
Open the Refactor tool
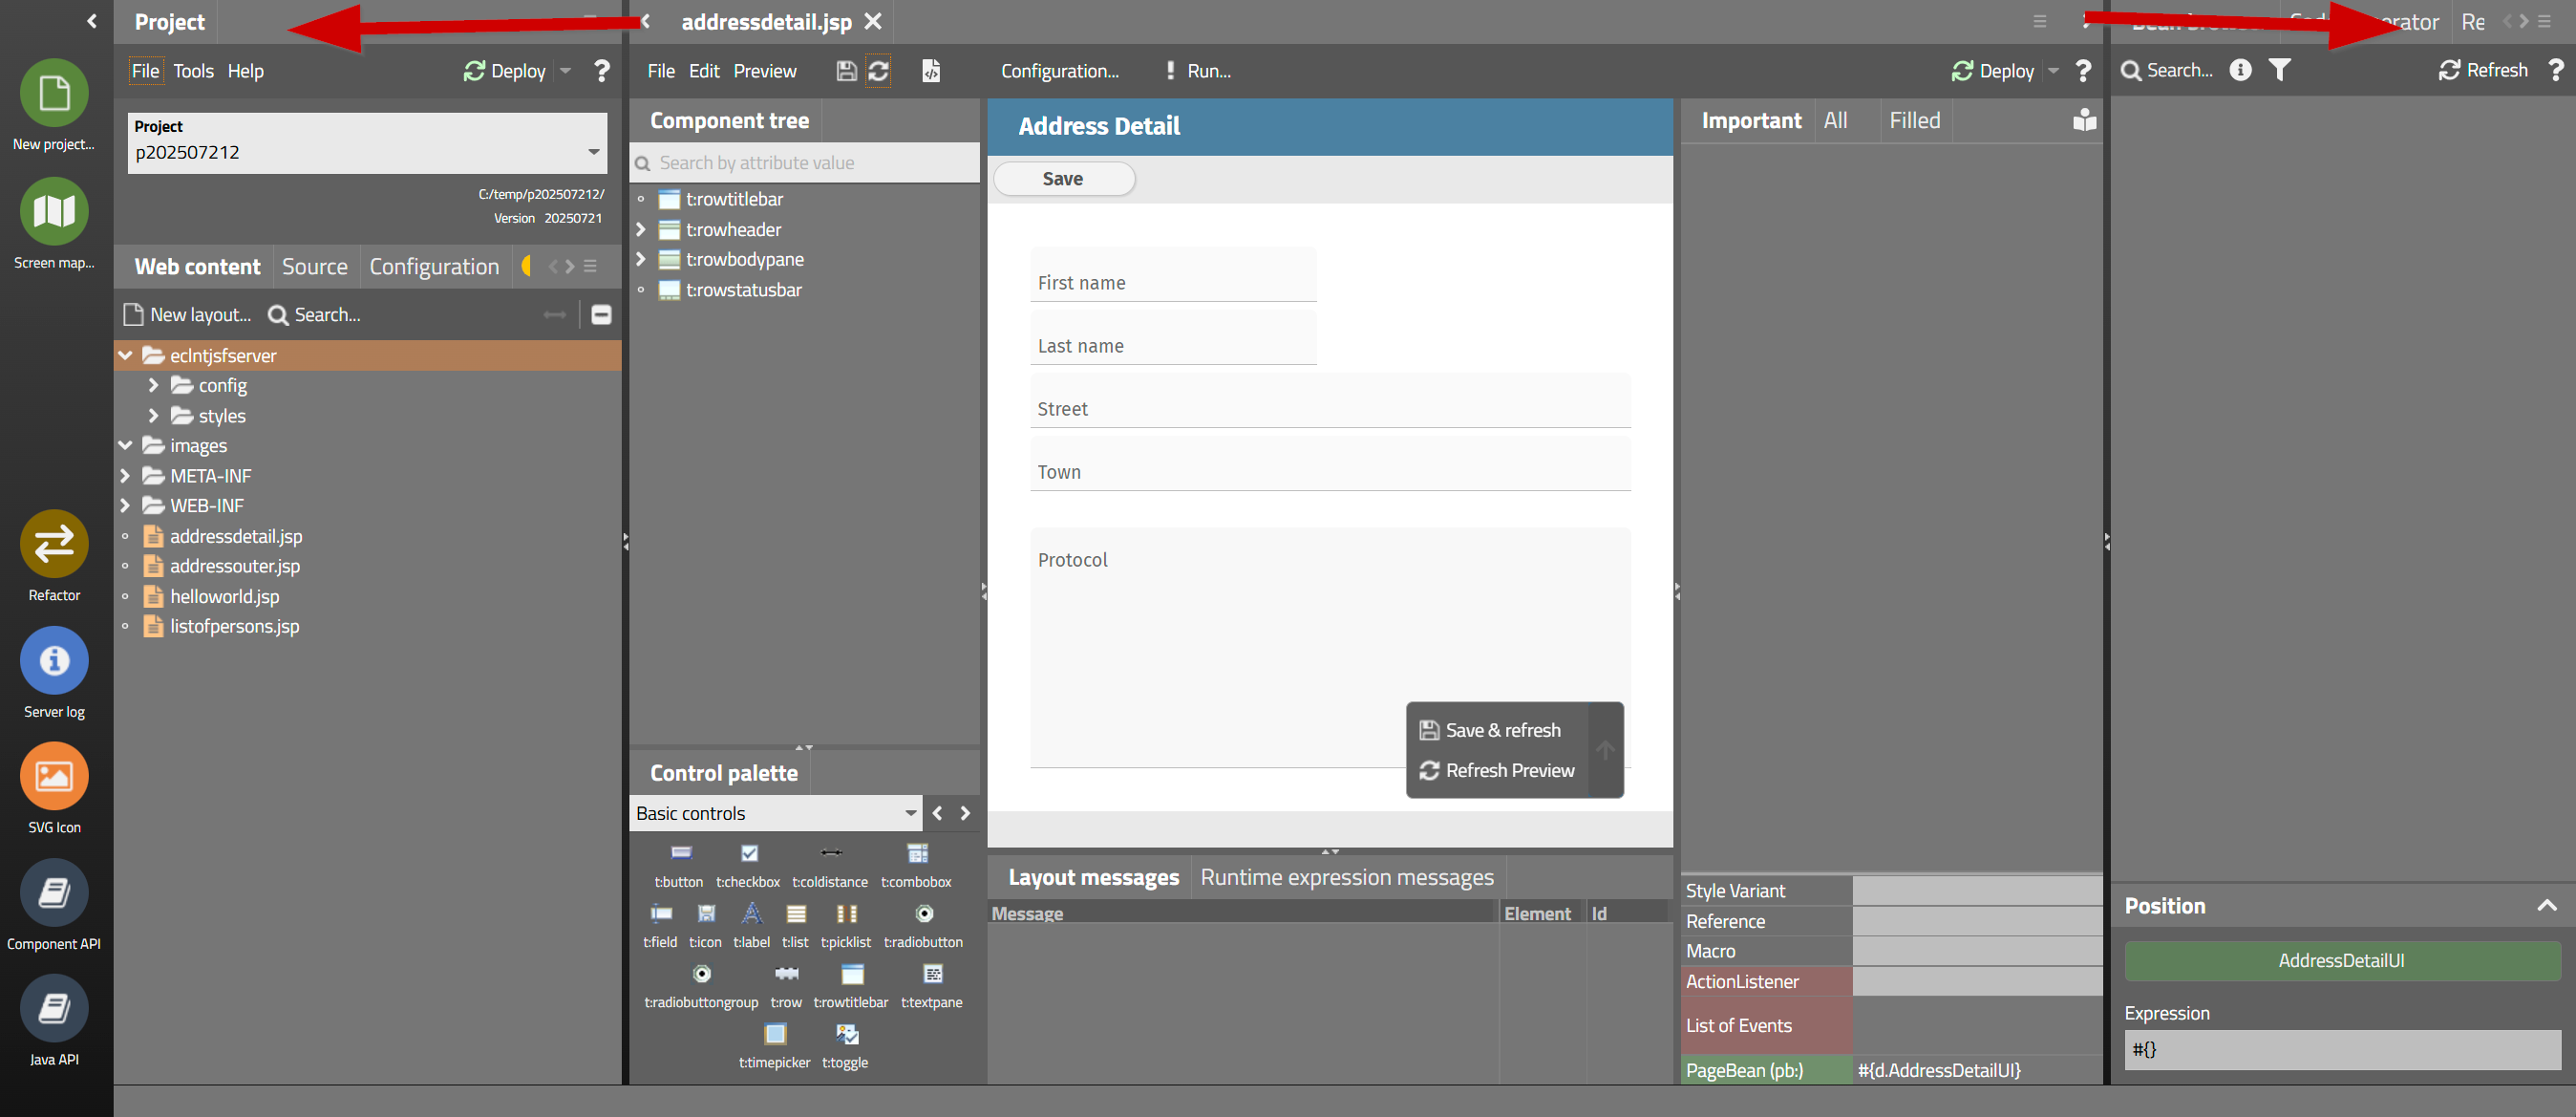[x=54, y=544]
